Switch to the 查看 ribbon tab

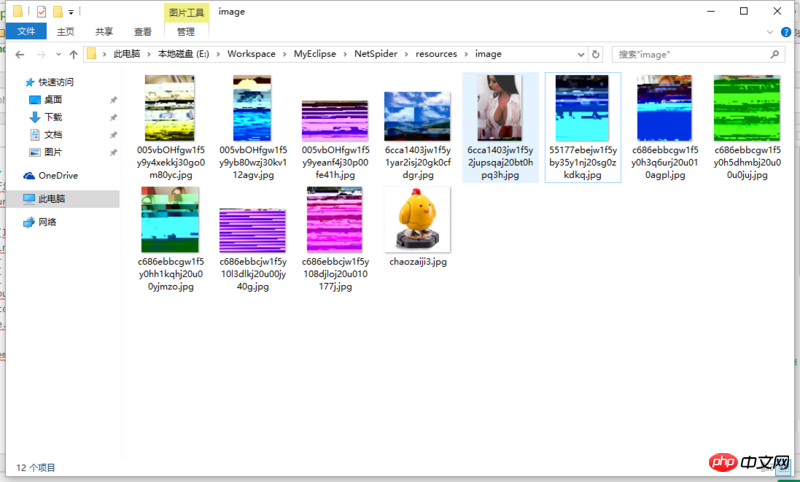click(x=143, y=32)
